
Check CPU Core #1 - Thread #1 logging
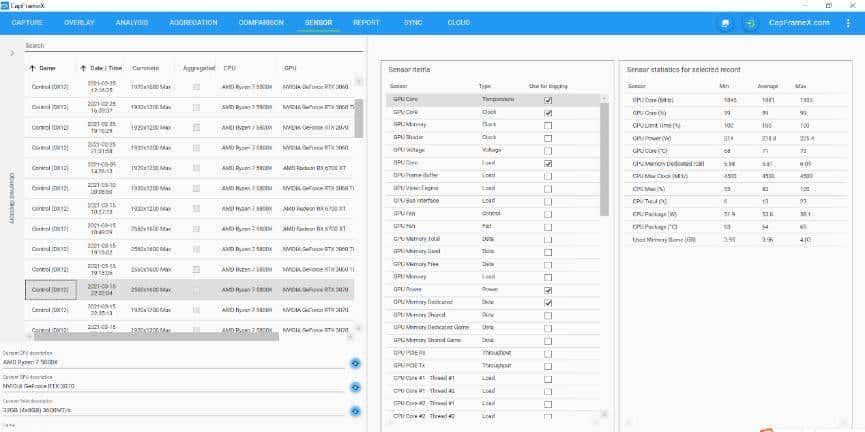pos(548,379)
